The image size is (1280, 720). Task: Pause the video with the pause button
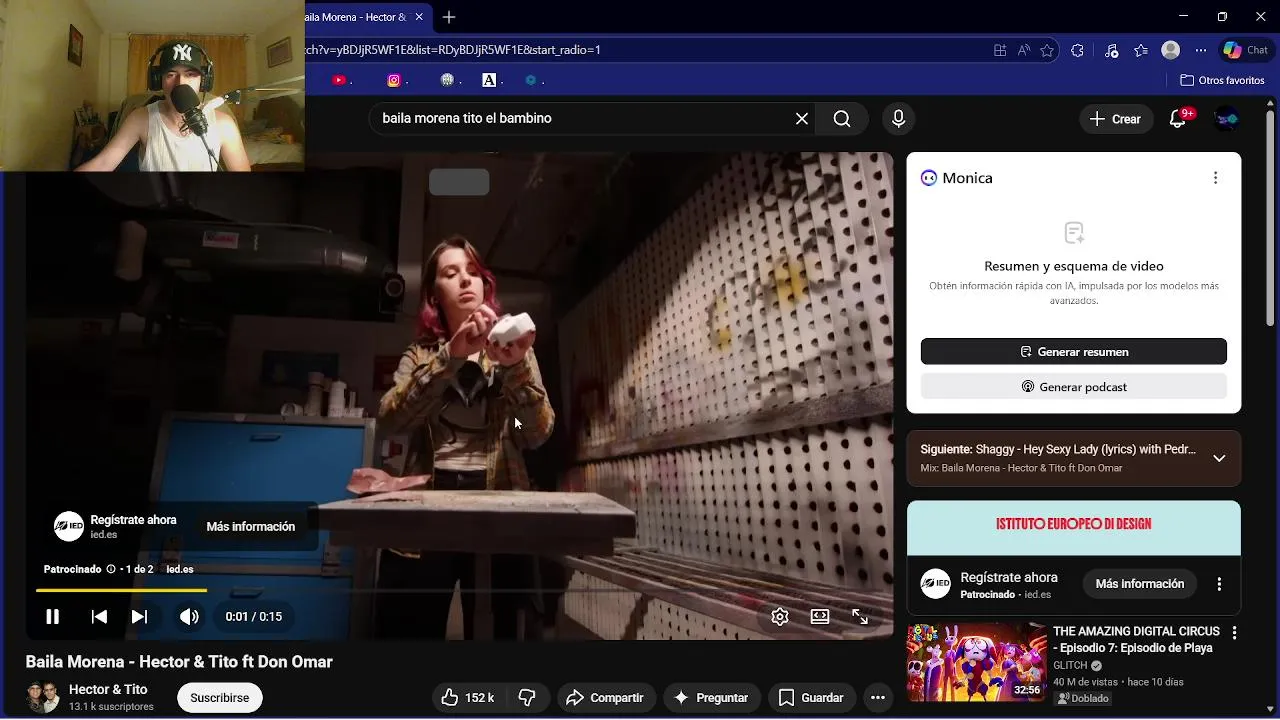[x=52, y=617]
